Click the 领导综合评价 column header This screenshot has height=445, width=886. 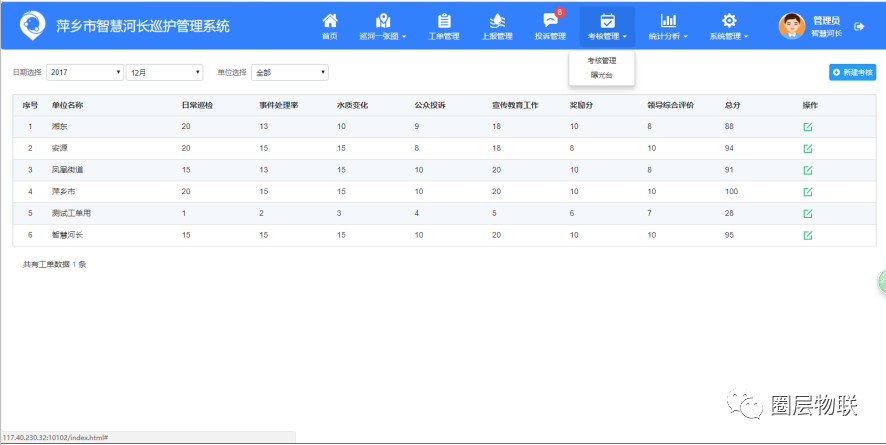point(671,105)
